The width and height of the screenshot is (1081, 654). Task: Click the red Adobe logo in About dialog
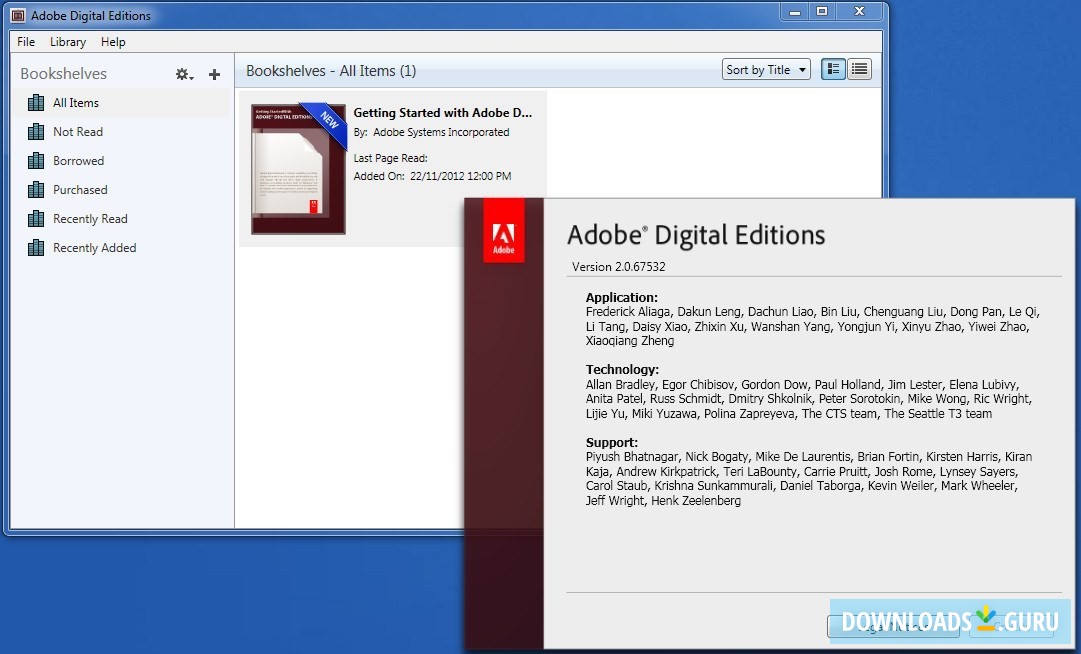click(503, 231)
